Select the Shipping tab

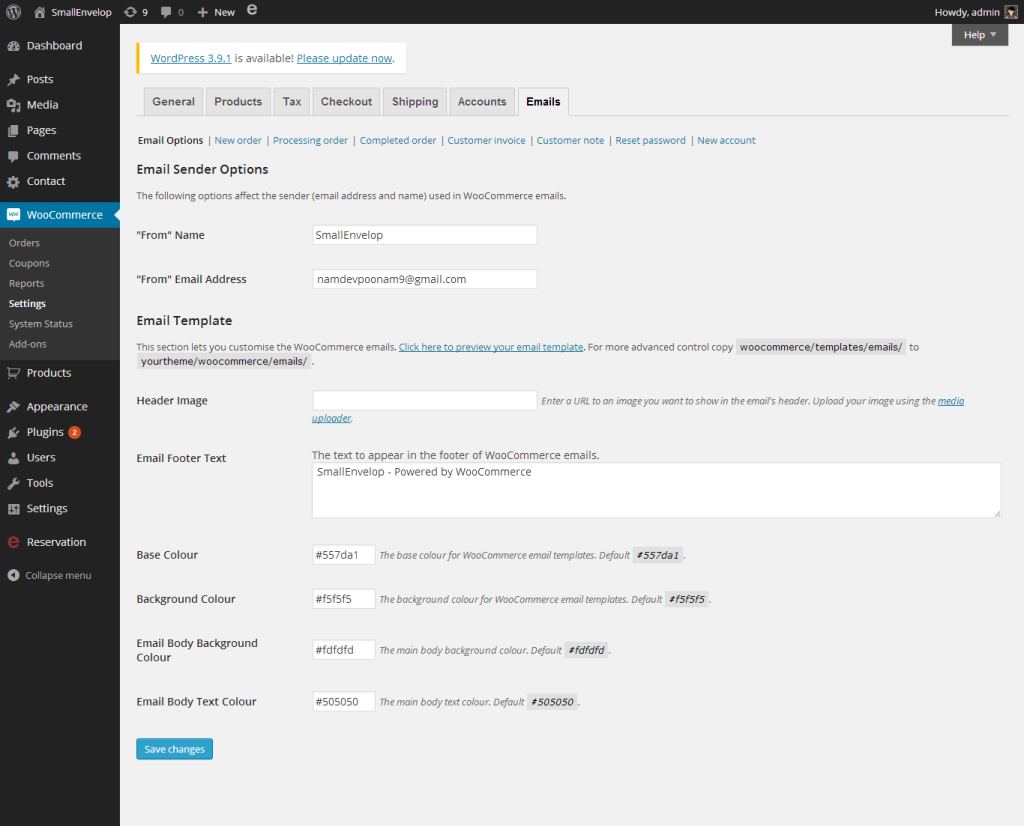pyautogui.click(x=415, y=102)
